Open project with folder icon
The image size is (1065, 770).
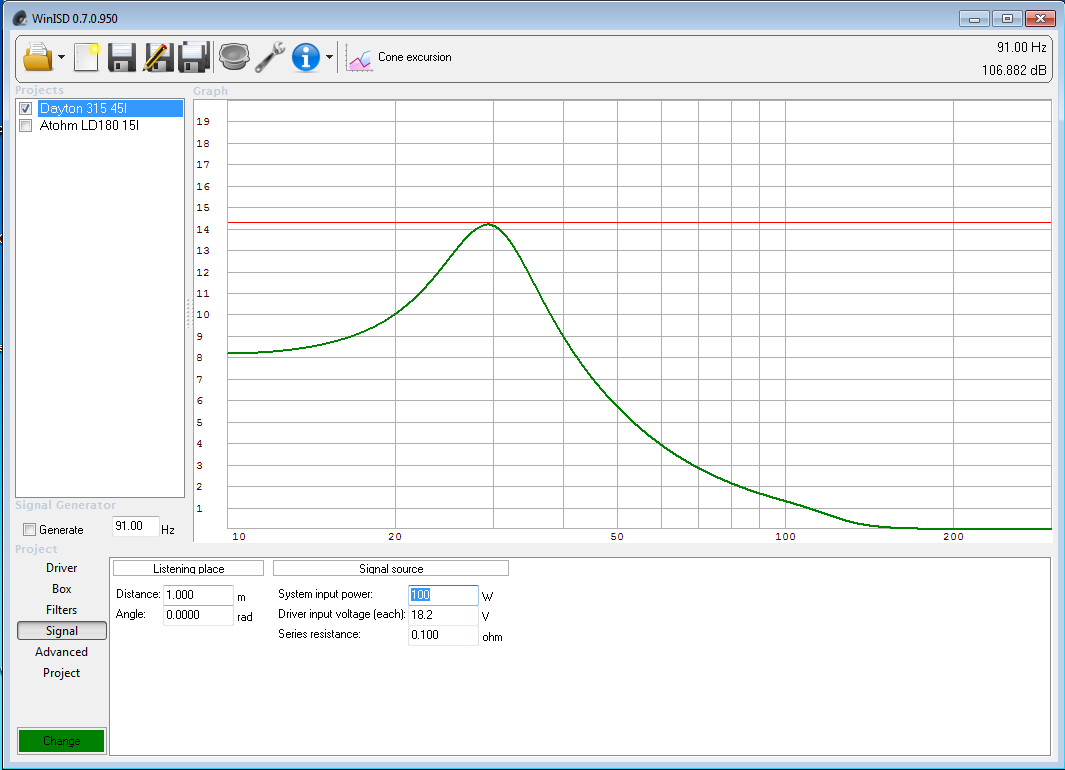(x=38, y=57)
